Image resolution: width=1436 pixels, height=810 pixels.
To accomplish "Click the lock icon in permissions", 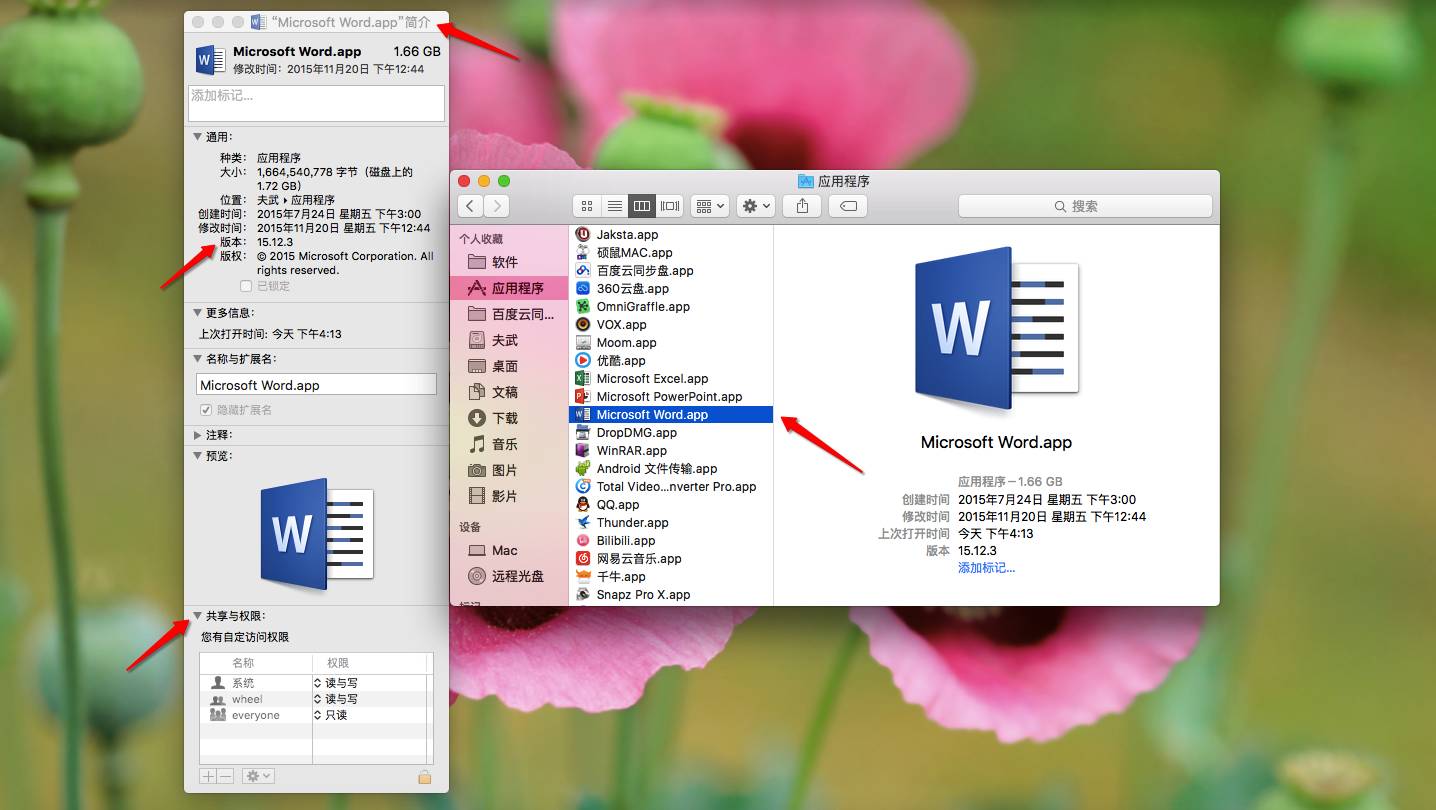I will point(424,777).
